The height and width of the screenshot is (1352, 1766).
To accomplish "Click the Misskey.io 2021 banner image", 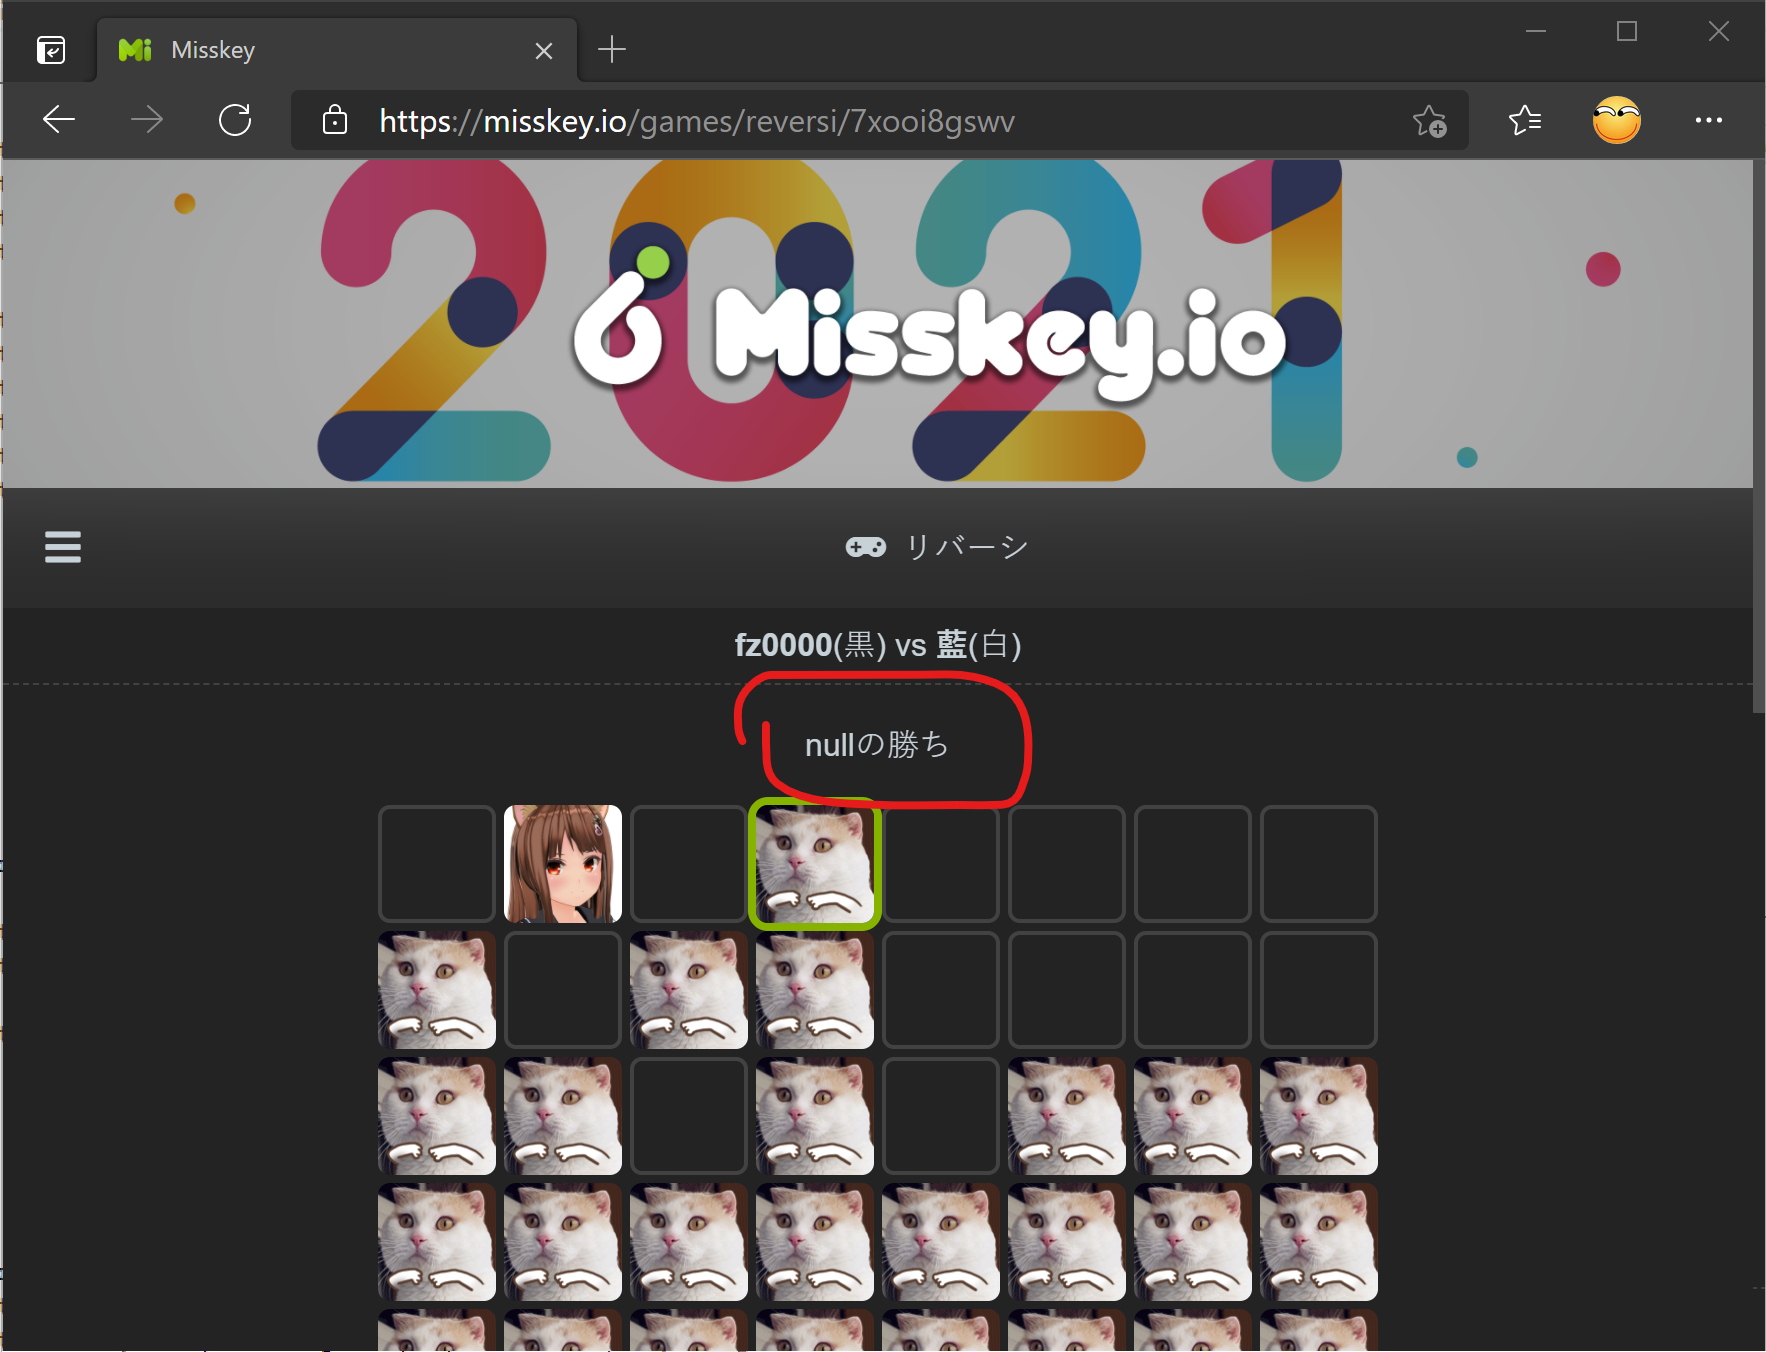I will 877,324.
